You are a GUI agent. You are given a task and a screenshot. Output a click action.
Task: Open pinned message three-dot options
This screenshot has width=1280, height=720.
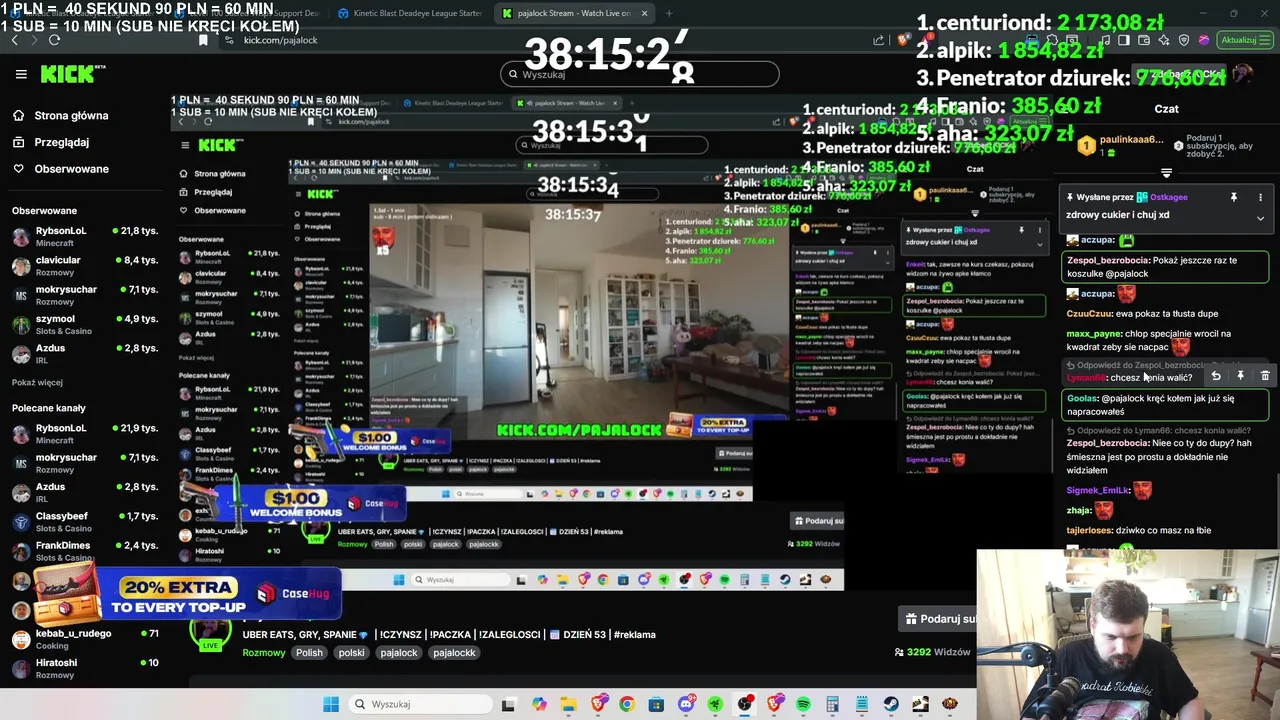(1260, 198)
